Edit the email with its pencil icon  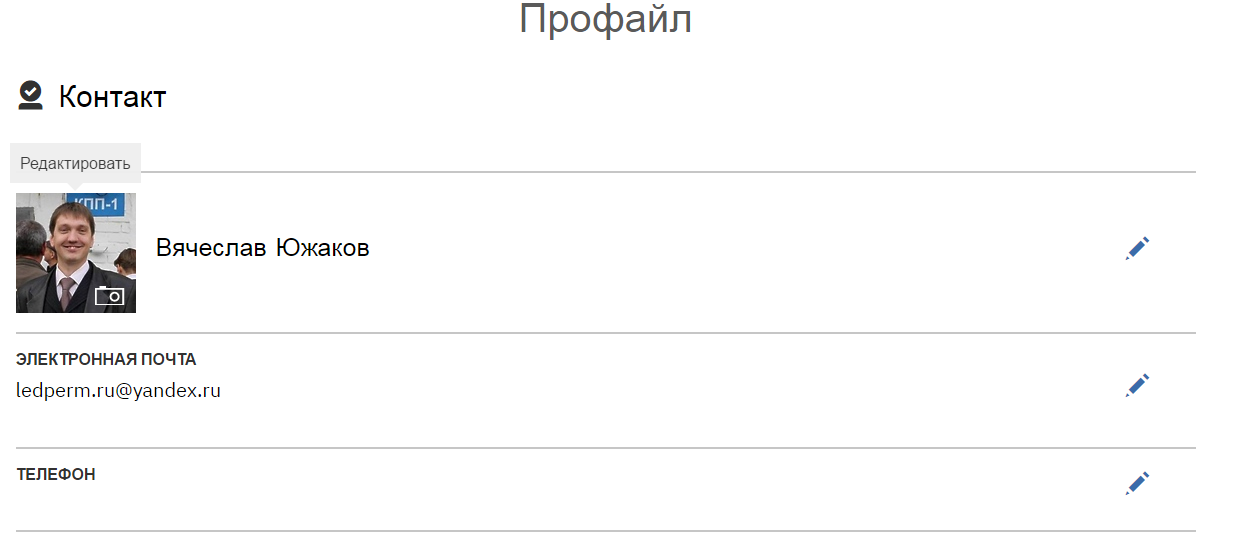(1137, 385)
